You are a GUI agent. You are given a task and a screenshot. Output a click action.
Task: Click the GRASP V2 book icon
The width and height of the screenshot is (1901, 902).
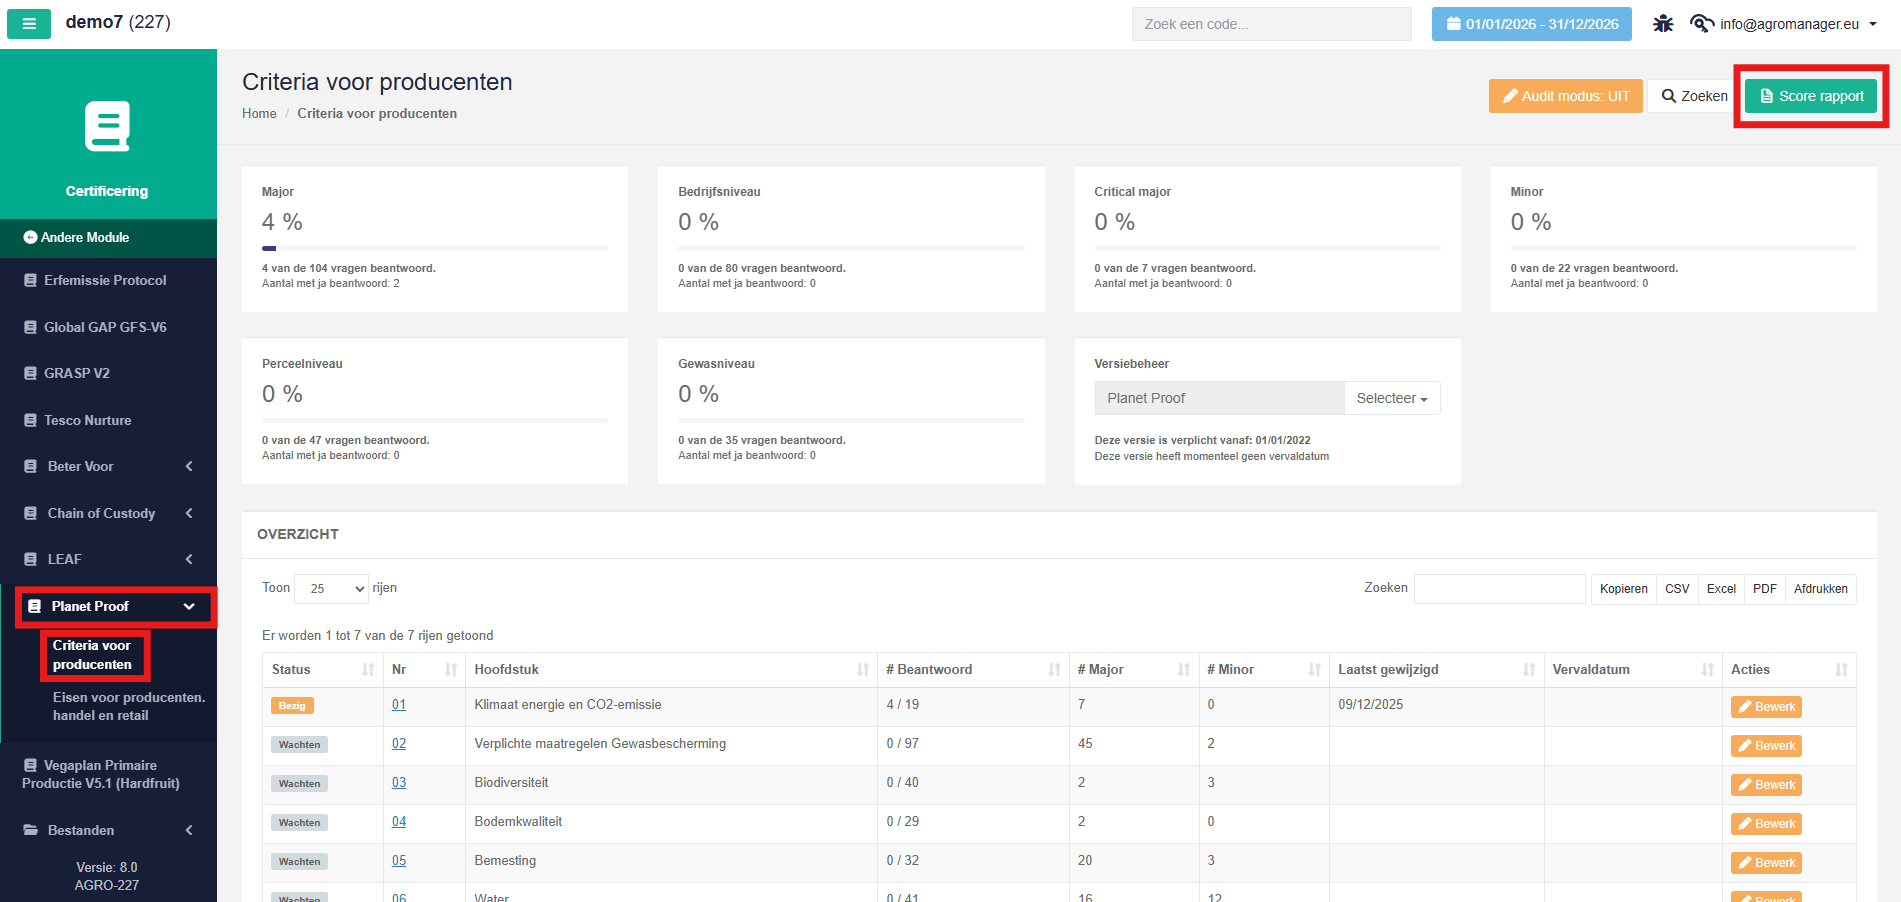coord(30,373)
